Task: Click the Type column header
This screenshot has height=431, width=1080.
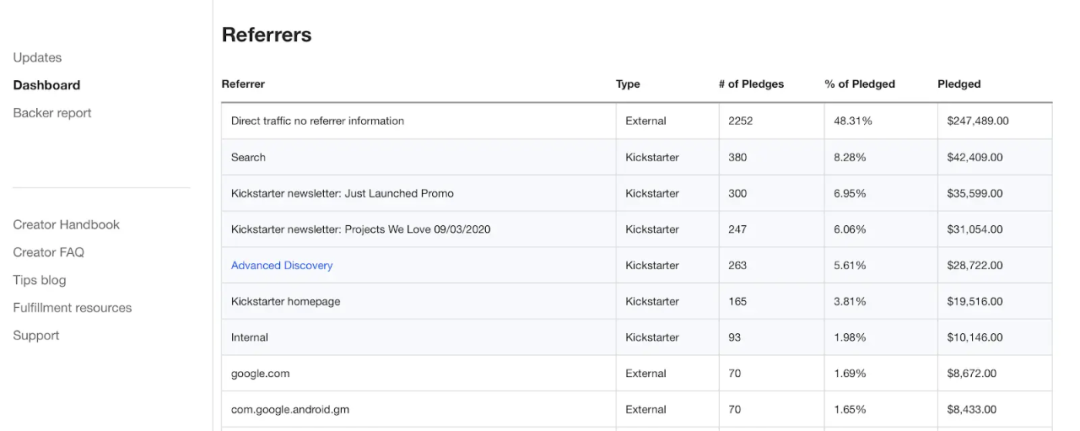Action: (x=628, y=85)
